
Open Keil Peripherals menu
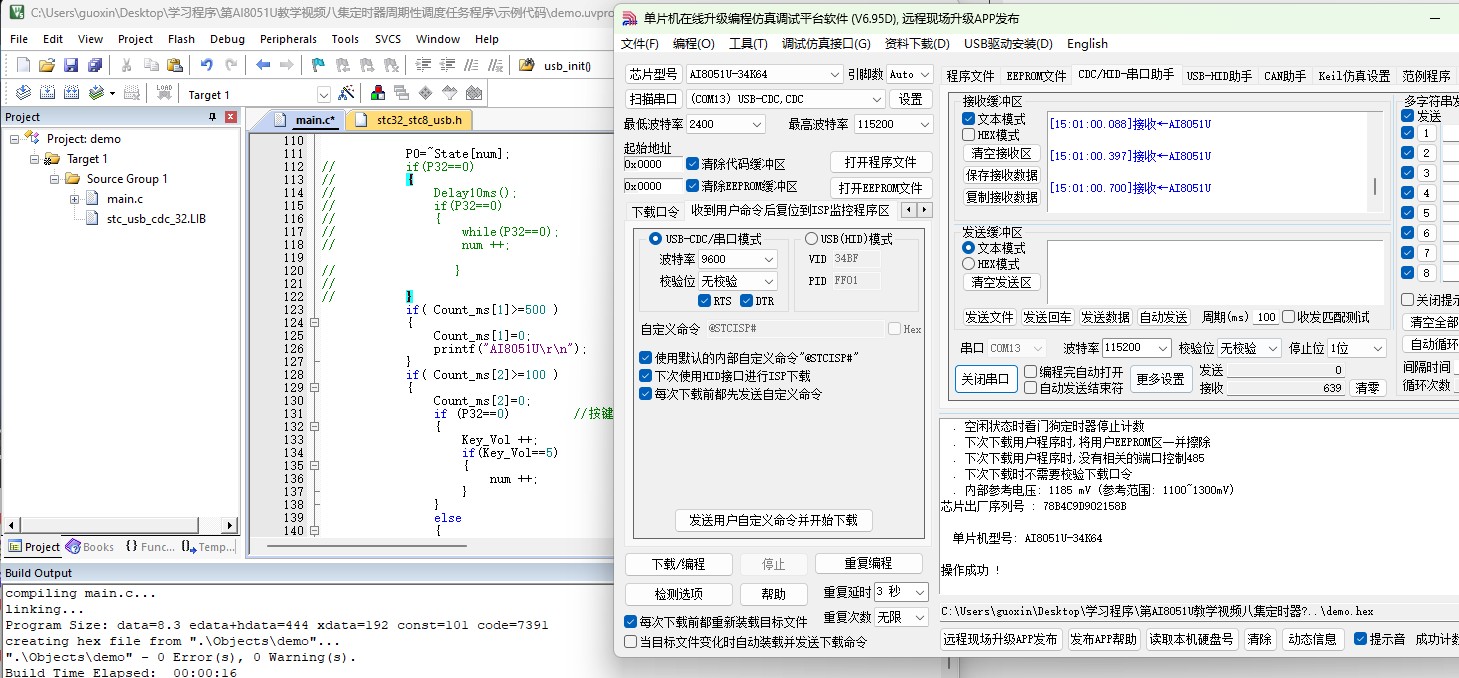pyautogui.click(x=288, y=39)
